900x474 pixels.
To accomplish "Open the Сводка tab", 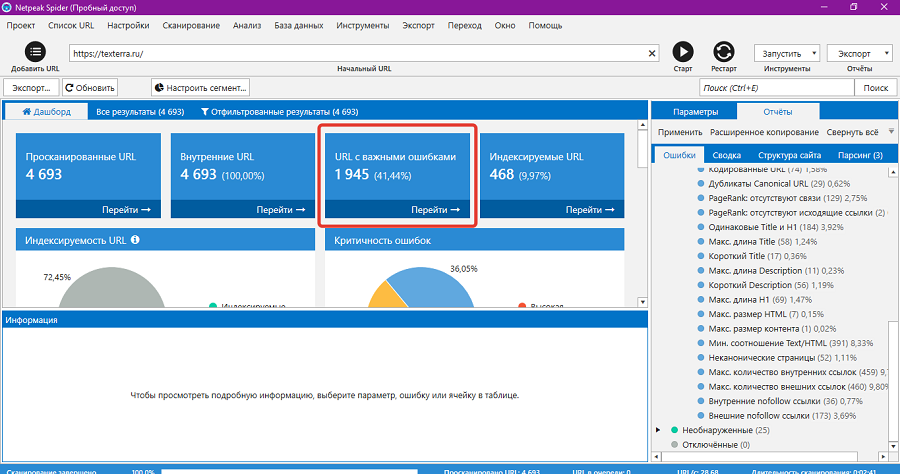I will [727, 155].
